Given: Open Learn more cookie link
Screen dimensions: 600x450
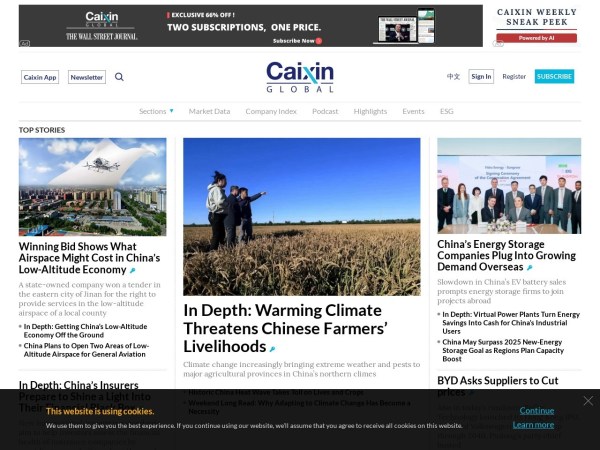Looking at the screenshot, I should pos(533,425).
